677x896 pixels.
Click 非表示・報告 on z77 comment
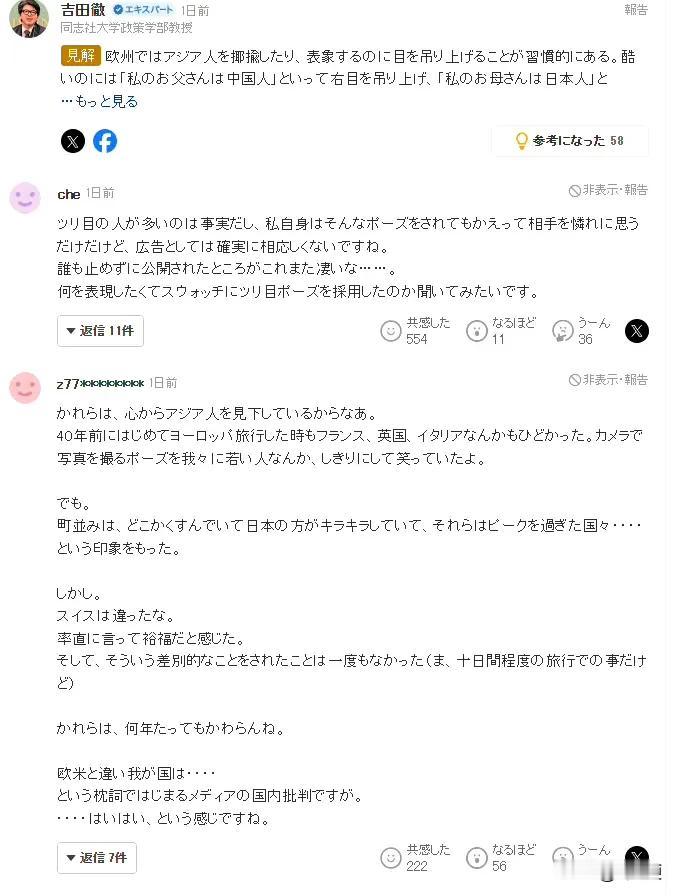point(608,380)
